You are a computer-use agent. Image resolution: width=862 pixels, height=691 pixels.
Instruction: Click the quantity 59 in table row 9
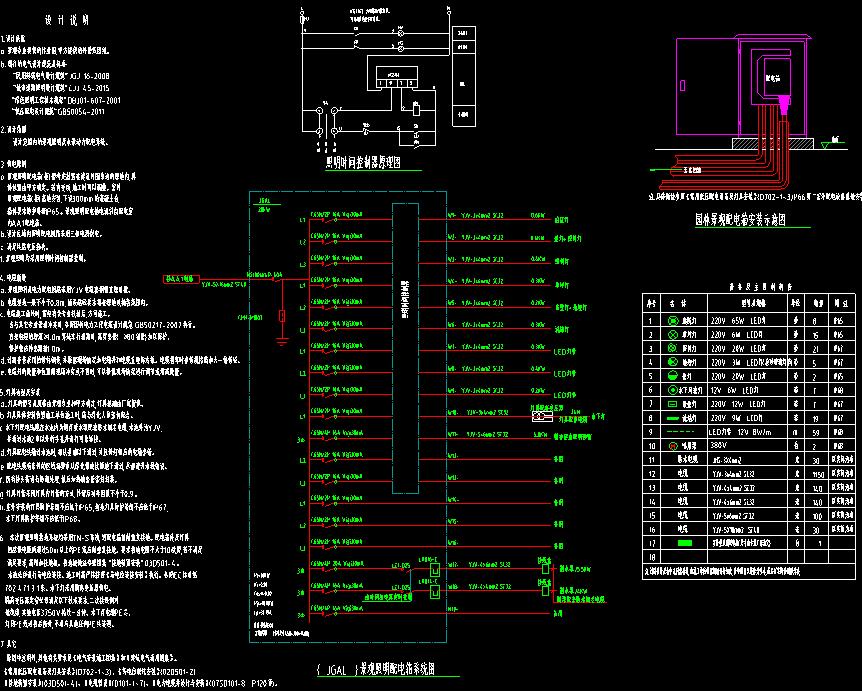tap(816, 433)
